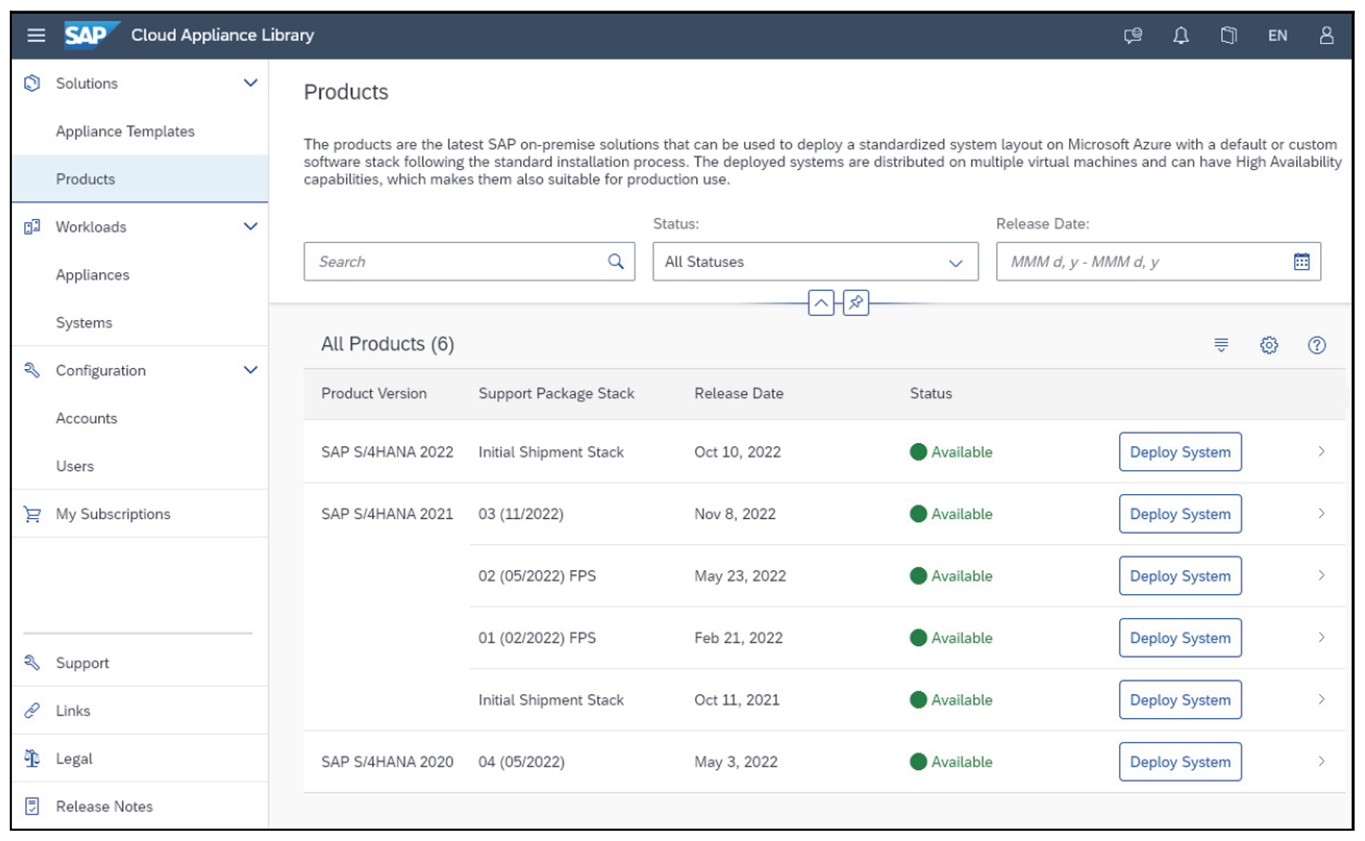Open Accounts under Configuration
The image size is (1365, 841).
pyautogui.click(x=140, y=418)
